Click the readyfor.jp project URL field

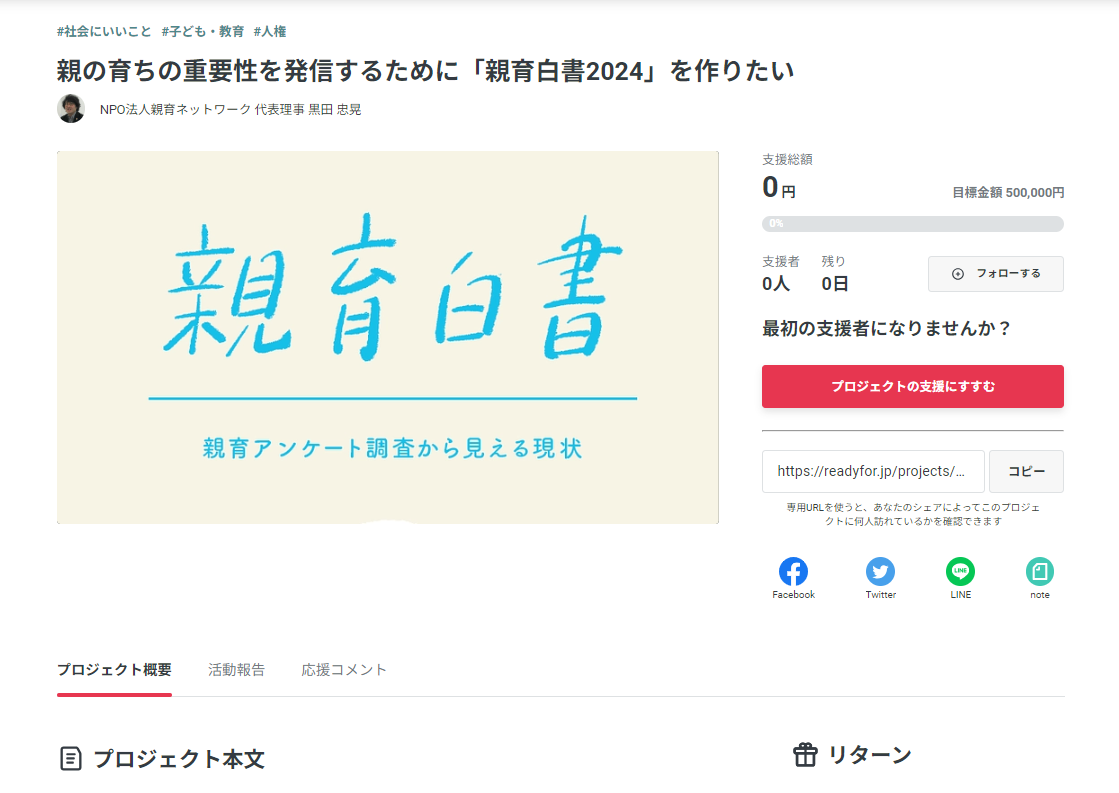pyautogui.click(x=872, y=471)
